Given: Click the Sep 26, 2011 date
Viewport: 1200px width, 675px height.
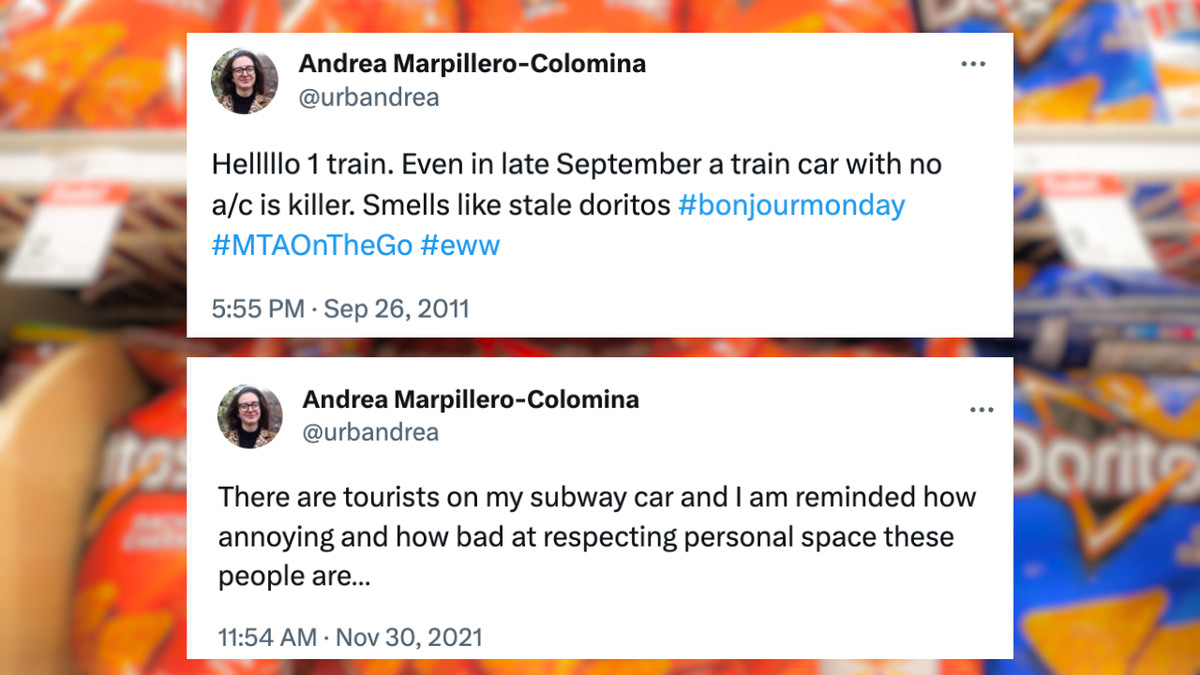Looking at the screenshot, I should pyautogui.click(x=396, y=309).
